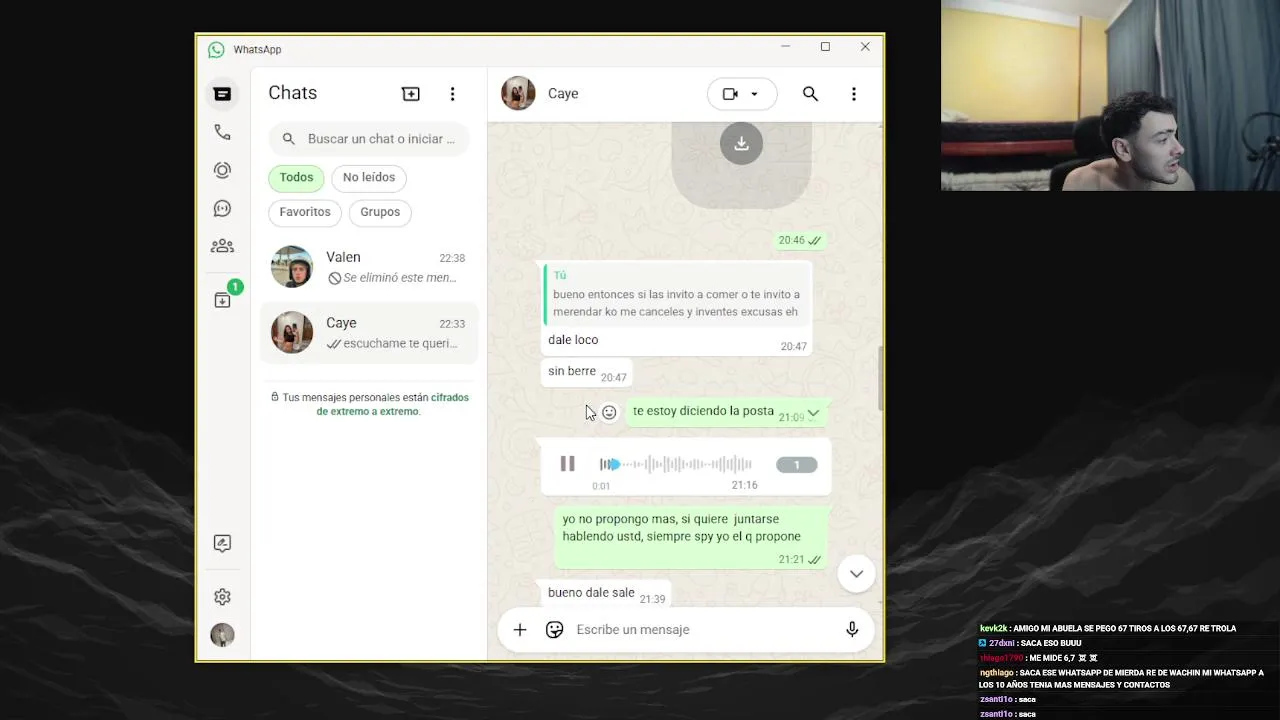Screen dimensions: 1280x720
Task: Click Valen's profile picture in chat list
Action: 292,267
